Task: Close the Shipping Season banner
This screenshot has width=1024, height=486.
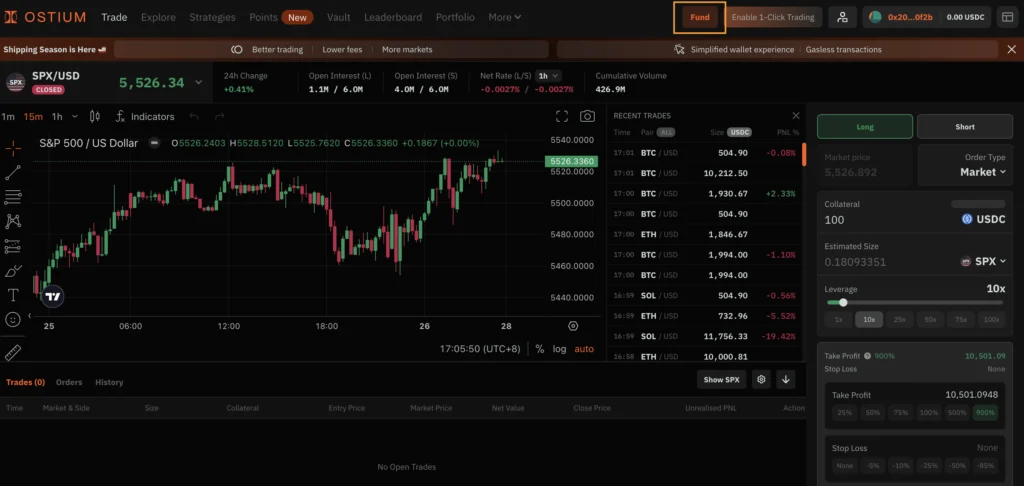Action: [x=1012, y=49]
